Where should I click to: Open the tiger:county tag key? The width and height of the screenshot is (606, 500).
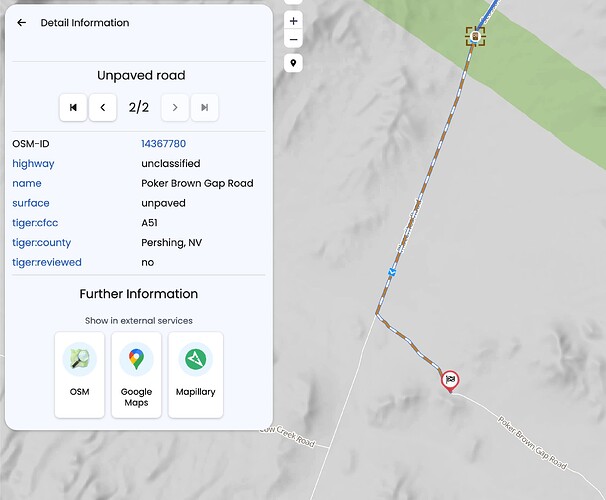[41, 243]
